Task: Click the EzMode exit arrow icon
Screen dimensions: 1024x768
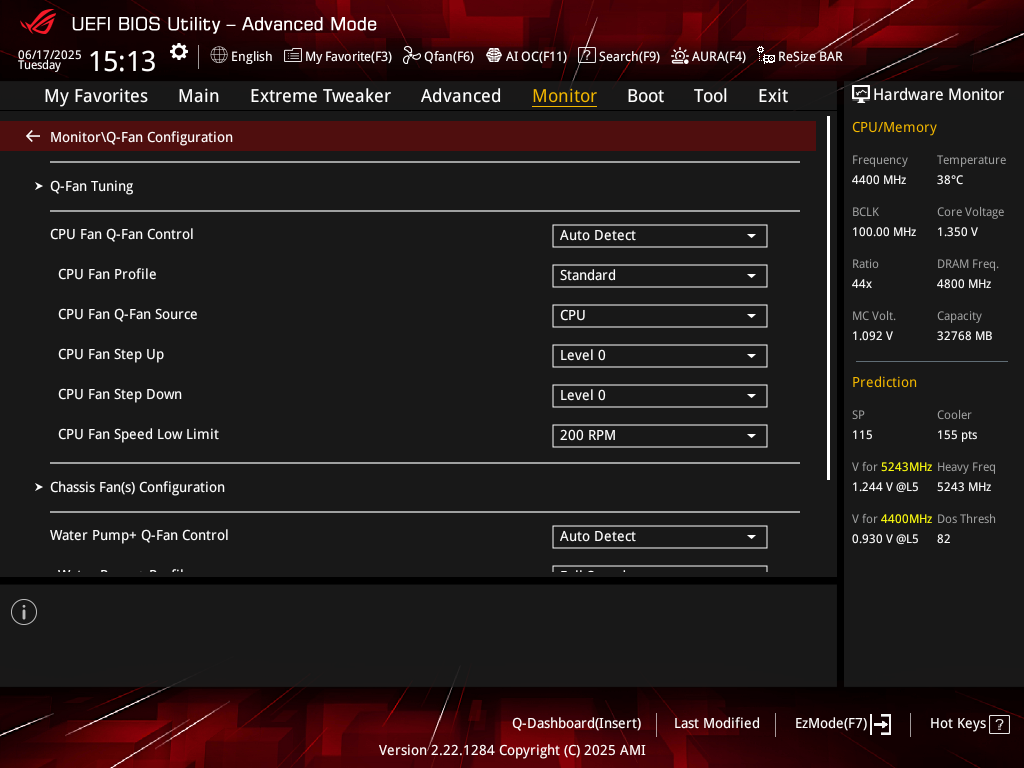Action: [881, 724]
